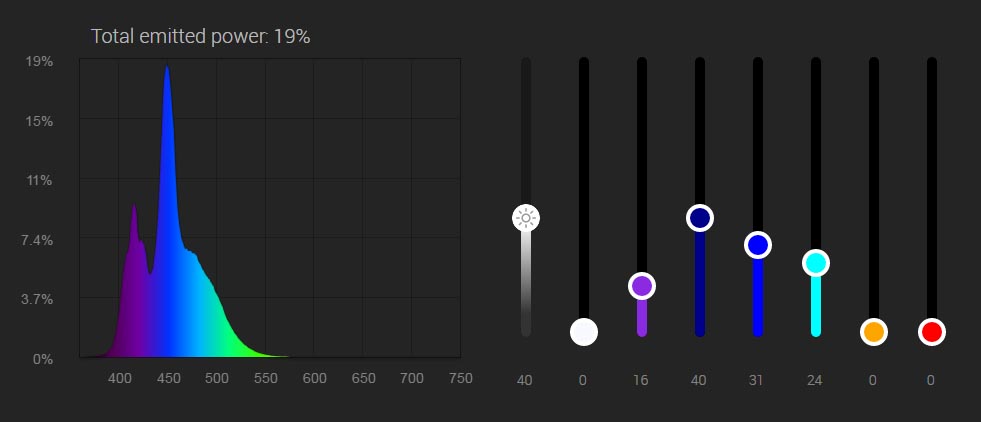Click the cyan channel value 24
This screenshot has height=422, width=981.
[816, 380]
